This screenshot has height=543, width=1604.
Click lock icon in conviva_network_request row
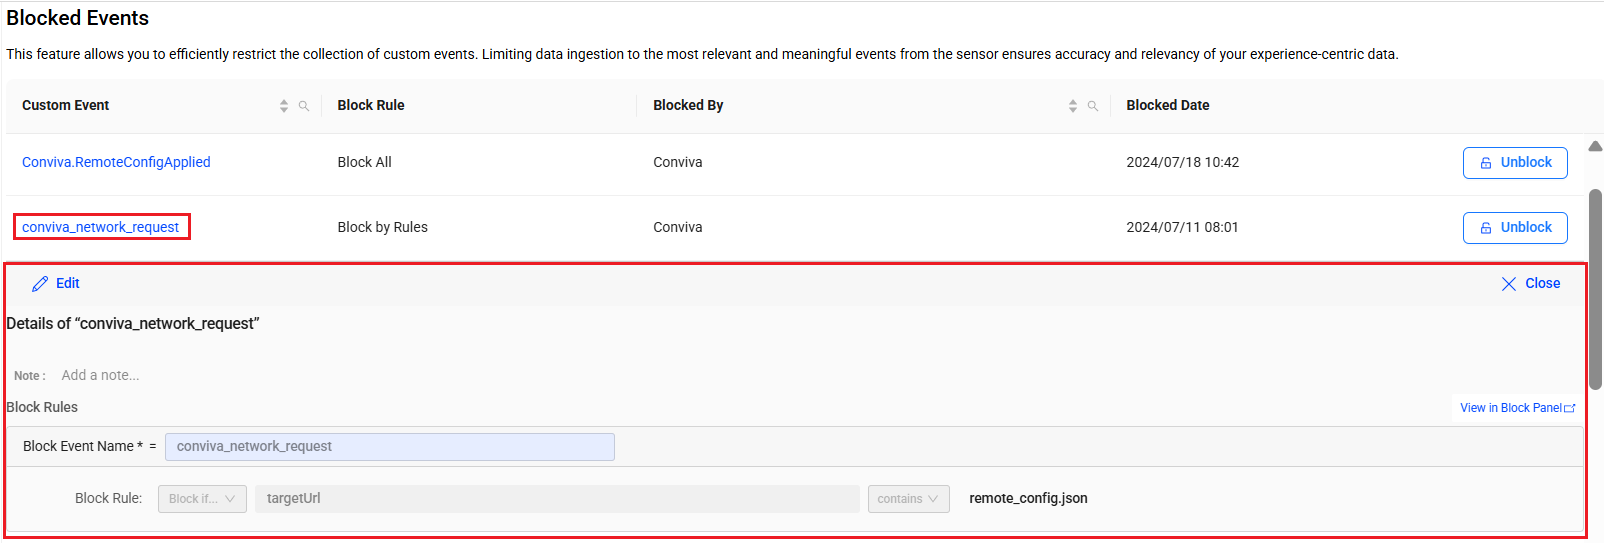coord(1486,228)
